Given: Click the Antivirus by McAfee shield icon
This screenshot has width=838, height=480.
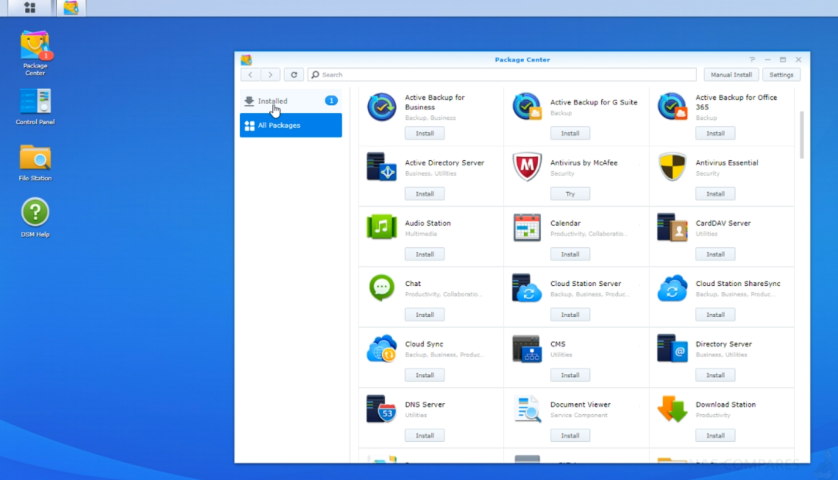Looking at the screenshot, I should tap(527, 167).
